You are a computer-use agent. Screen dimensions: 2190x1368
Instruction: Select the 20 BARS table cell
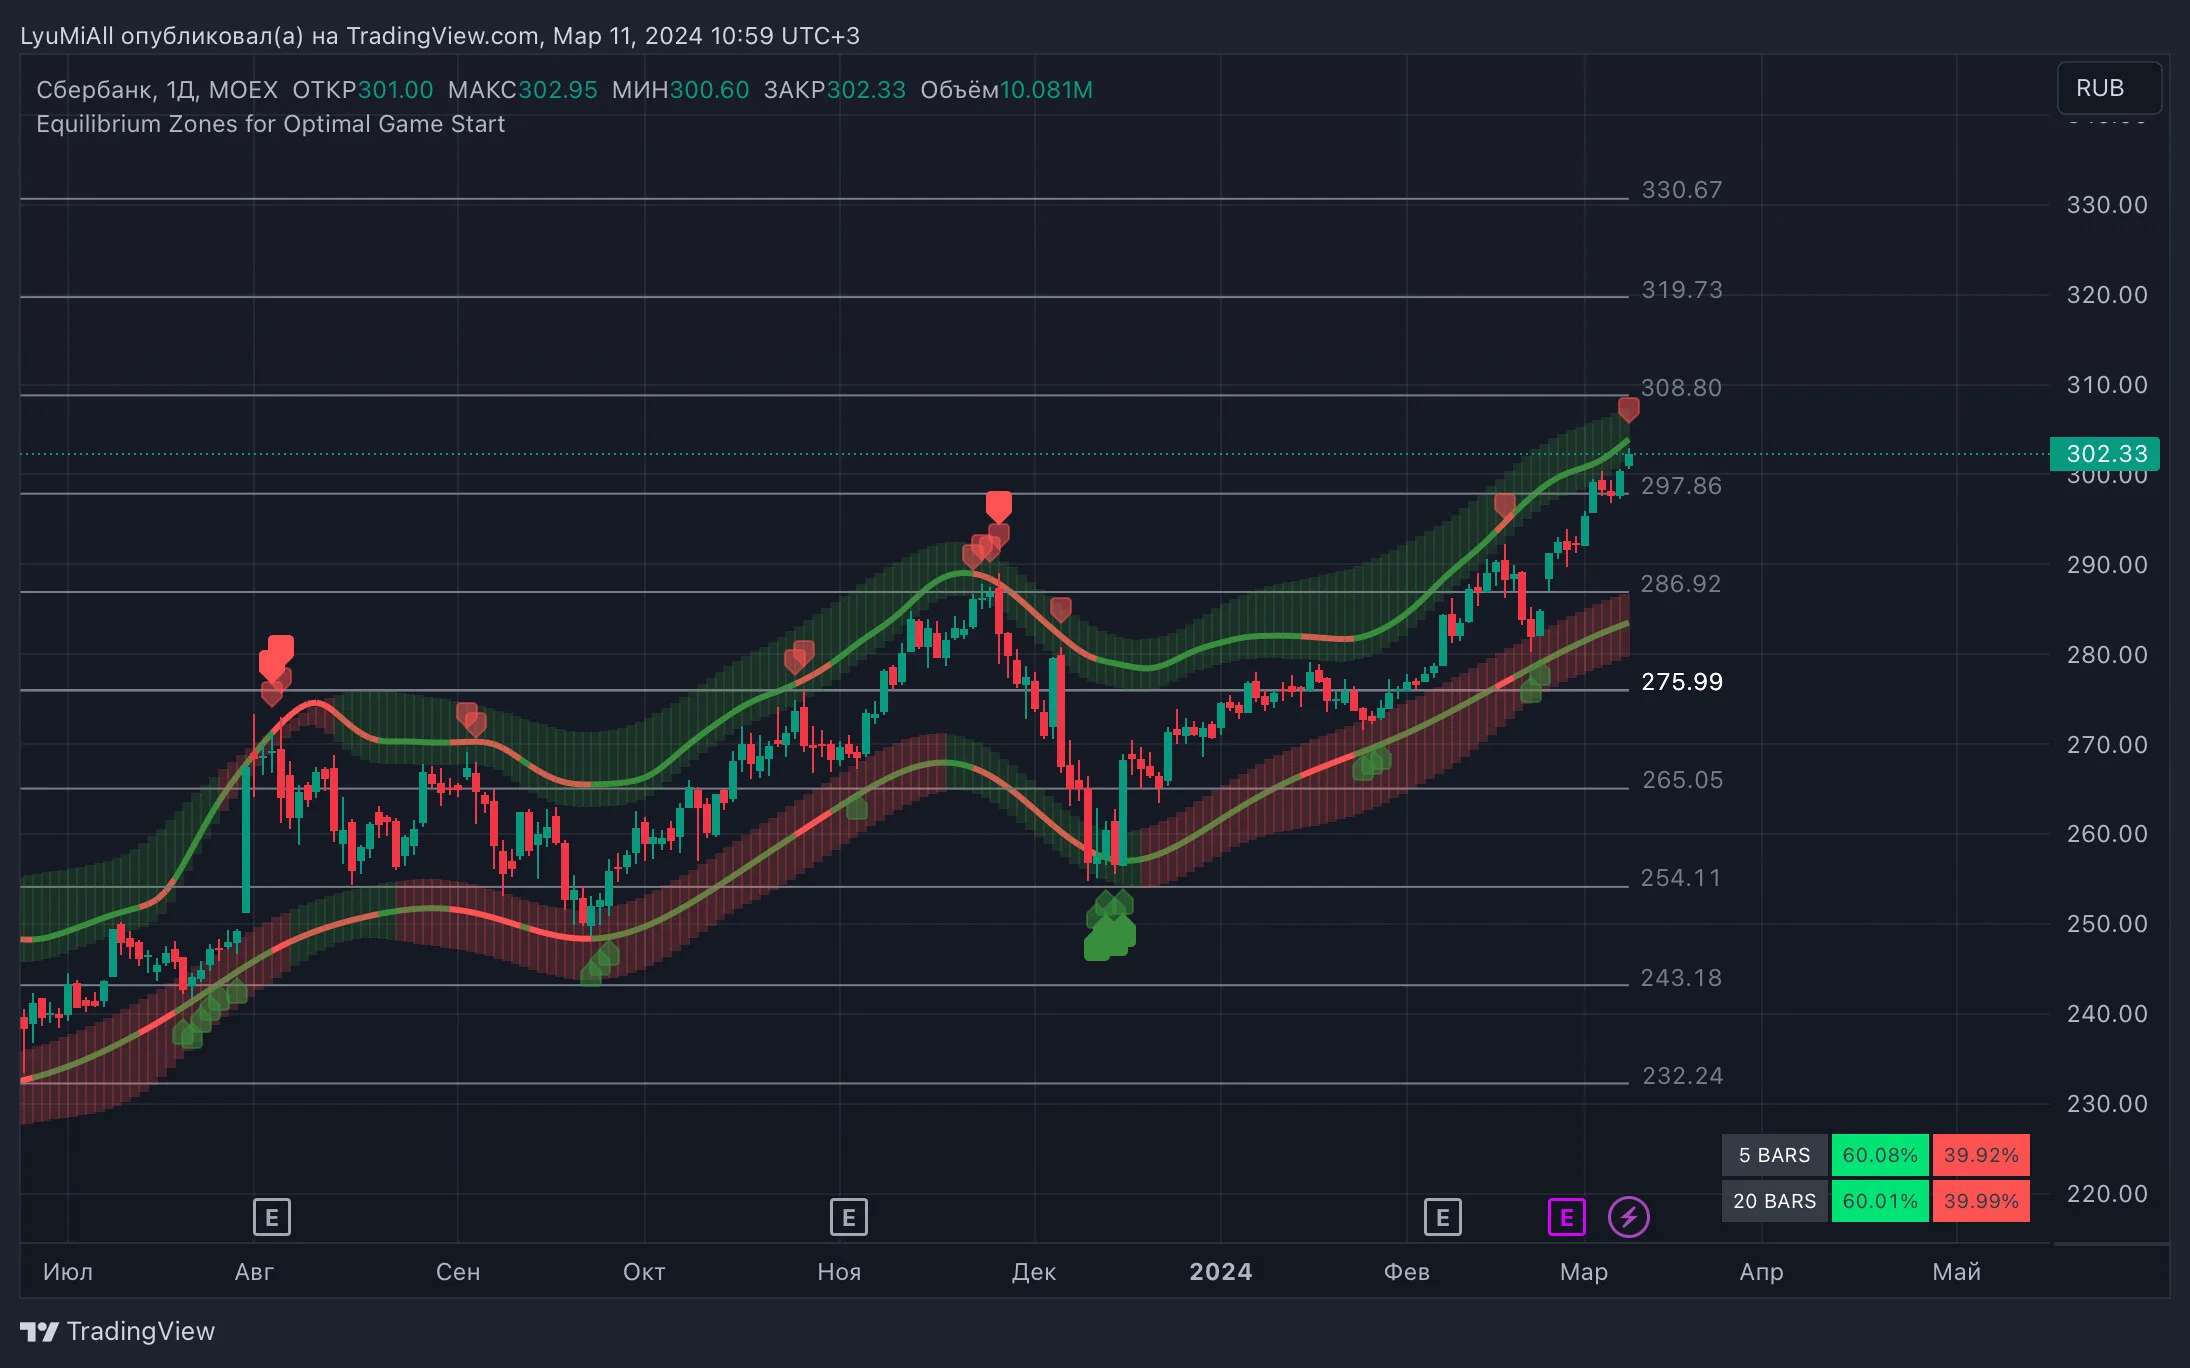point(1774,1201)
